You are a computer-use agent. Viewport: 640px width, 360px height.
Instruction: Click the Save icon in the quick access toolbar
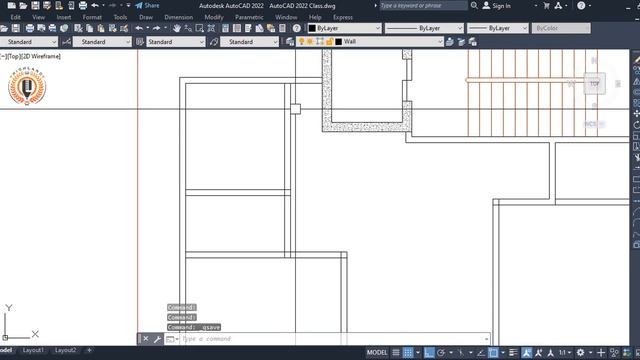[x=35, y=6]
